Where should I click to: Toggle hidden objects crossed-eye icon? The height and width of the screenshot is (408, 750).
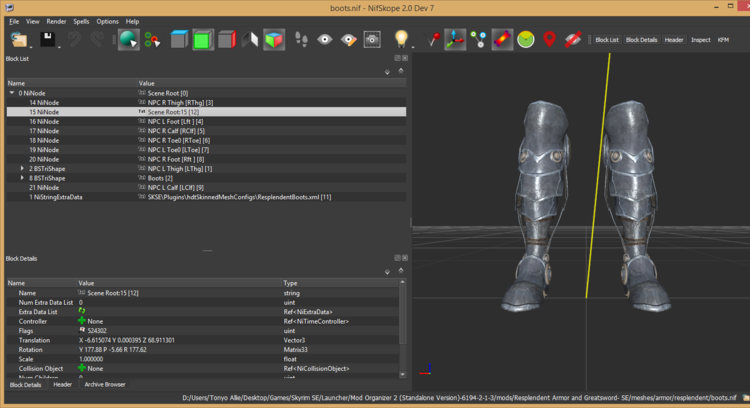[573, 40]
